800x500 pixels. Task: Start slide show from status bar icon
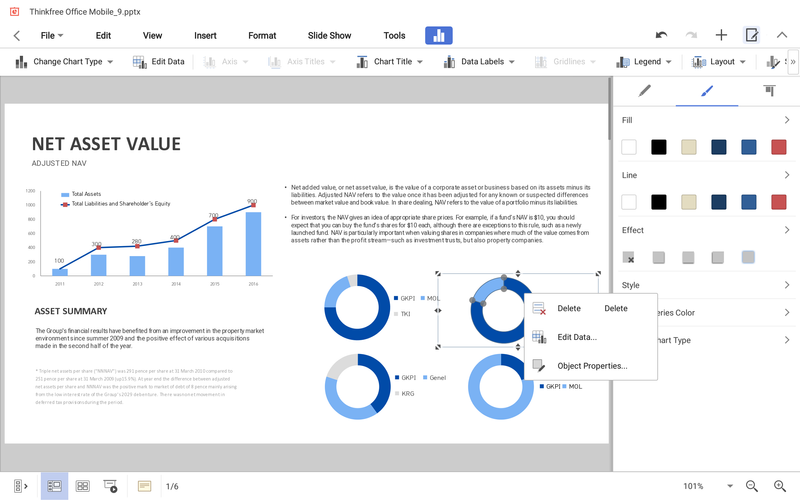point(110,486)
